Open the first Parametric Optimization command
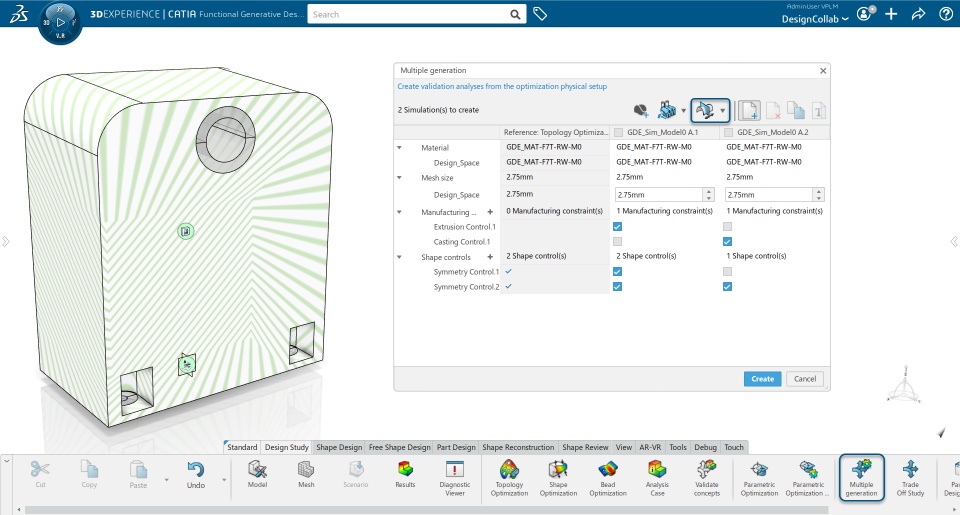 click(759, 478)
